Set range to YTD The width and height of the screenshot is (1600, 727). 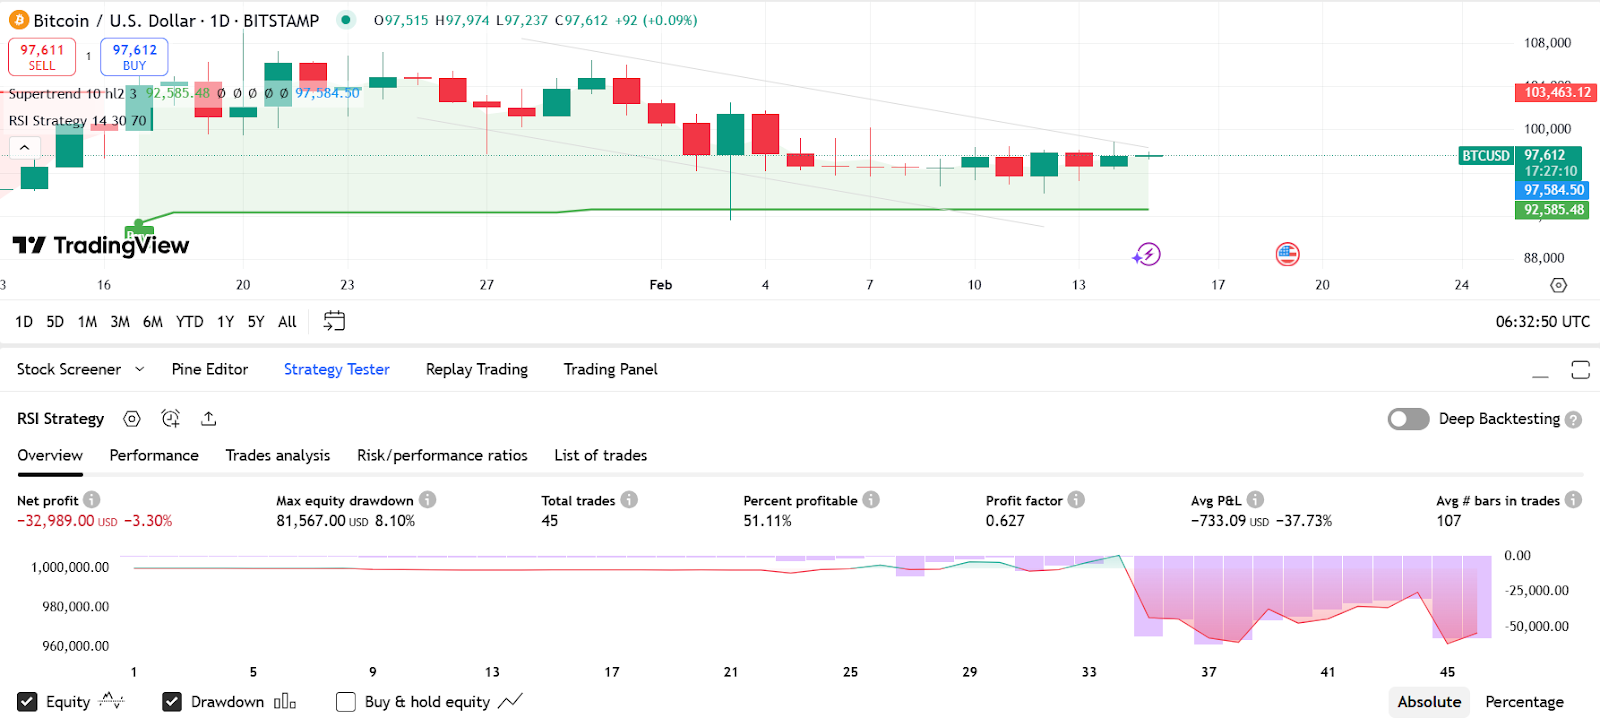(x=189, y=321)
